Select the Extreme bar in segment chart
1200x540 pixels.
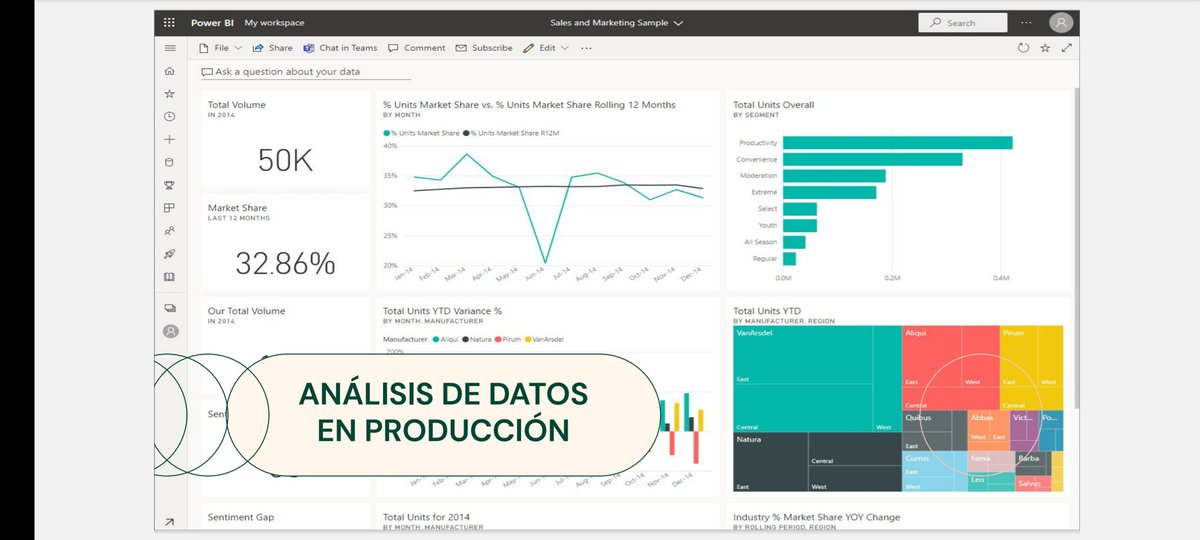(x=829, y=192)
